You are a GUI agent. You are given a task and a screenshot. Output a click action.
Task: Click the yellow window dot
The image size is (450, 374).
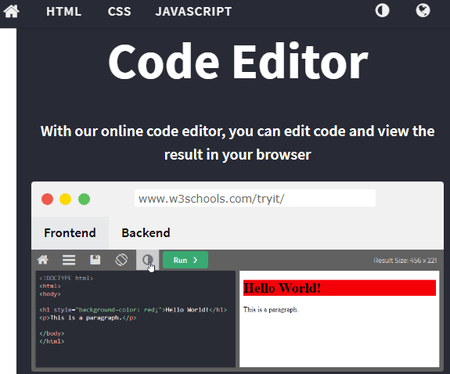[x=65, y=199]
